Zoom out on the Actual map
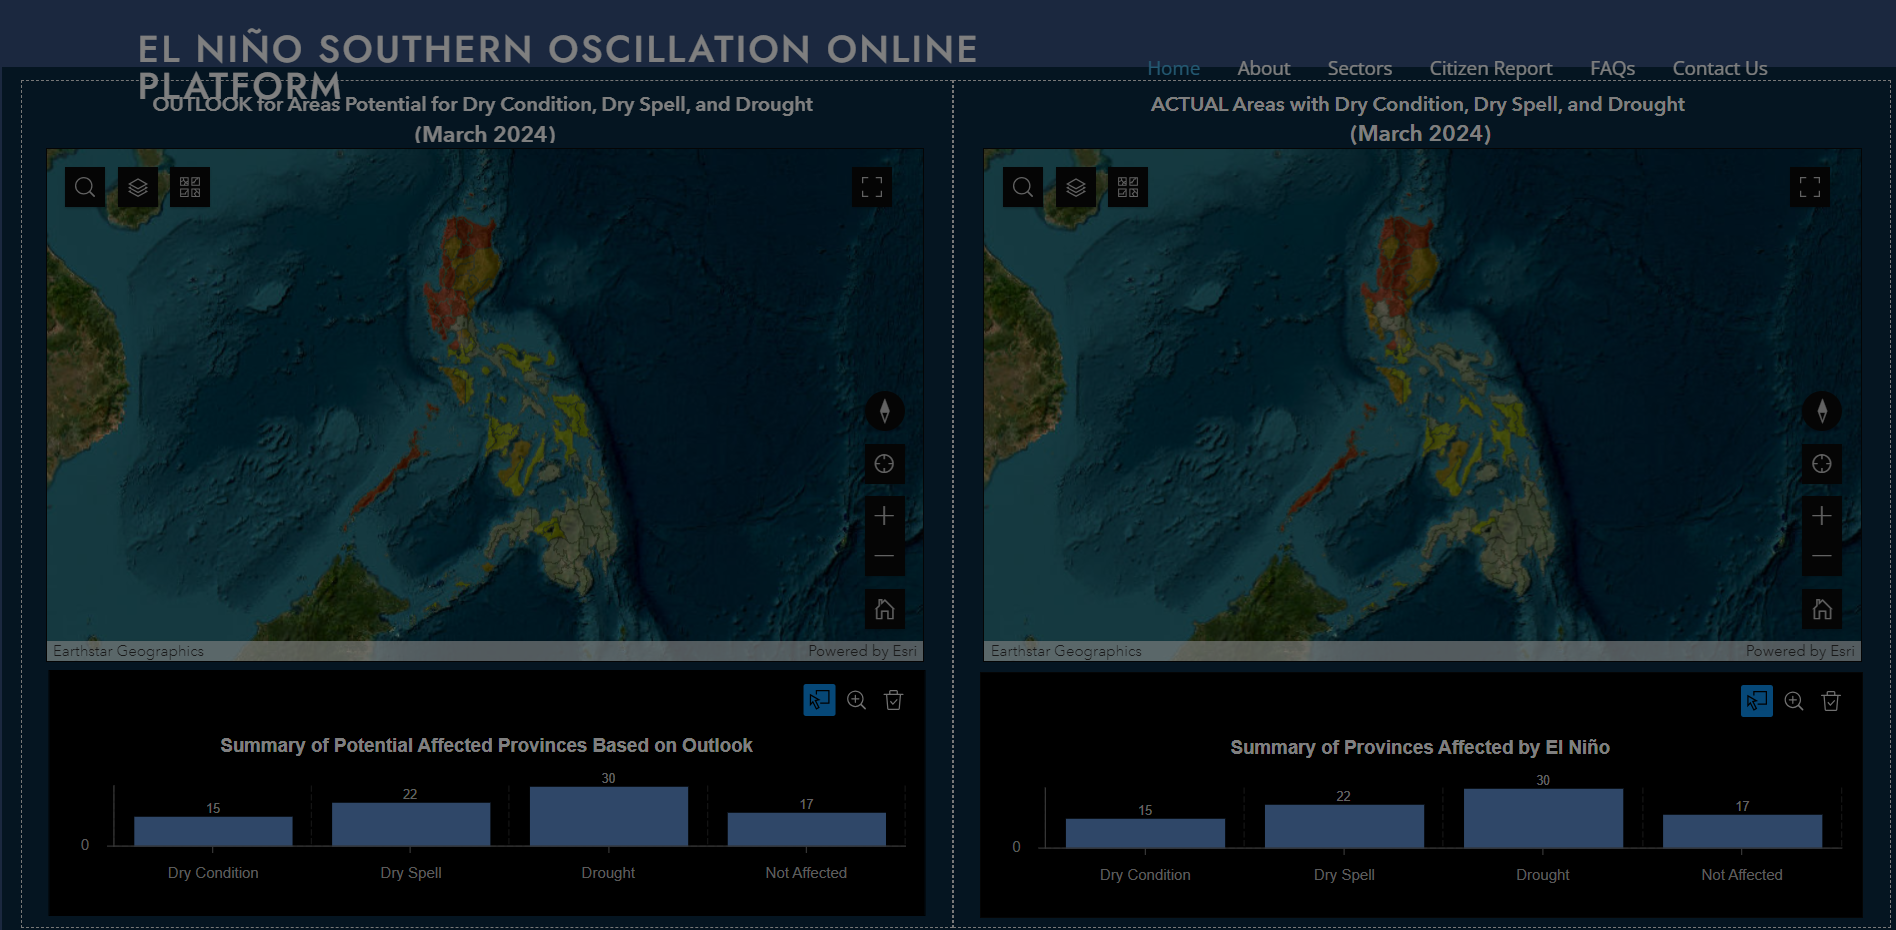This screenshot has height=930, width=1896. point(1821,556)
